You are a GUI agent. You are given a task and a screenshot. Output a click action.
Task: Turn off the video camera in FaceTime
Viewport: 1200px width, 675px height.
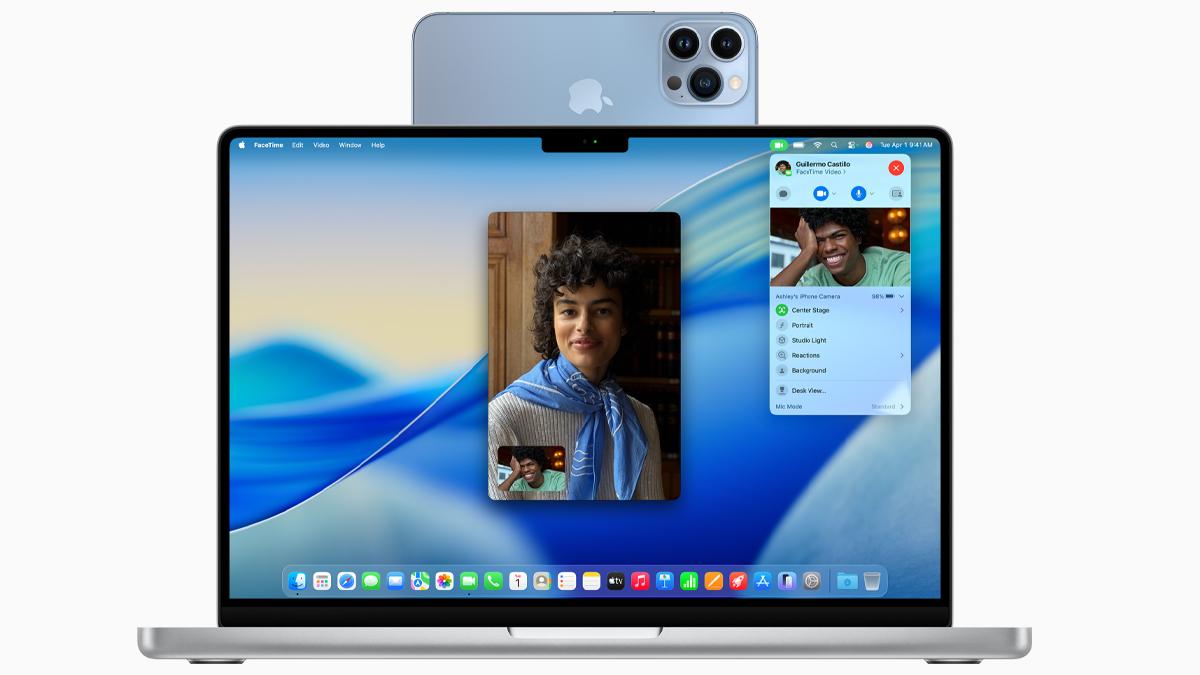820,193
